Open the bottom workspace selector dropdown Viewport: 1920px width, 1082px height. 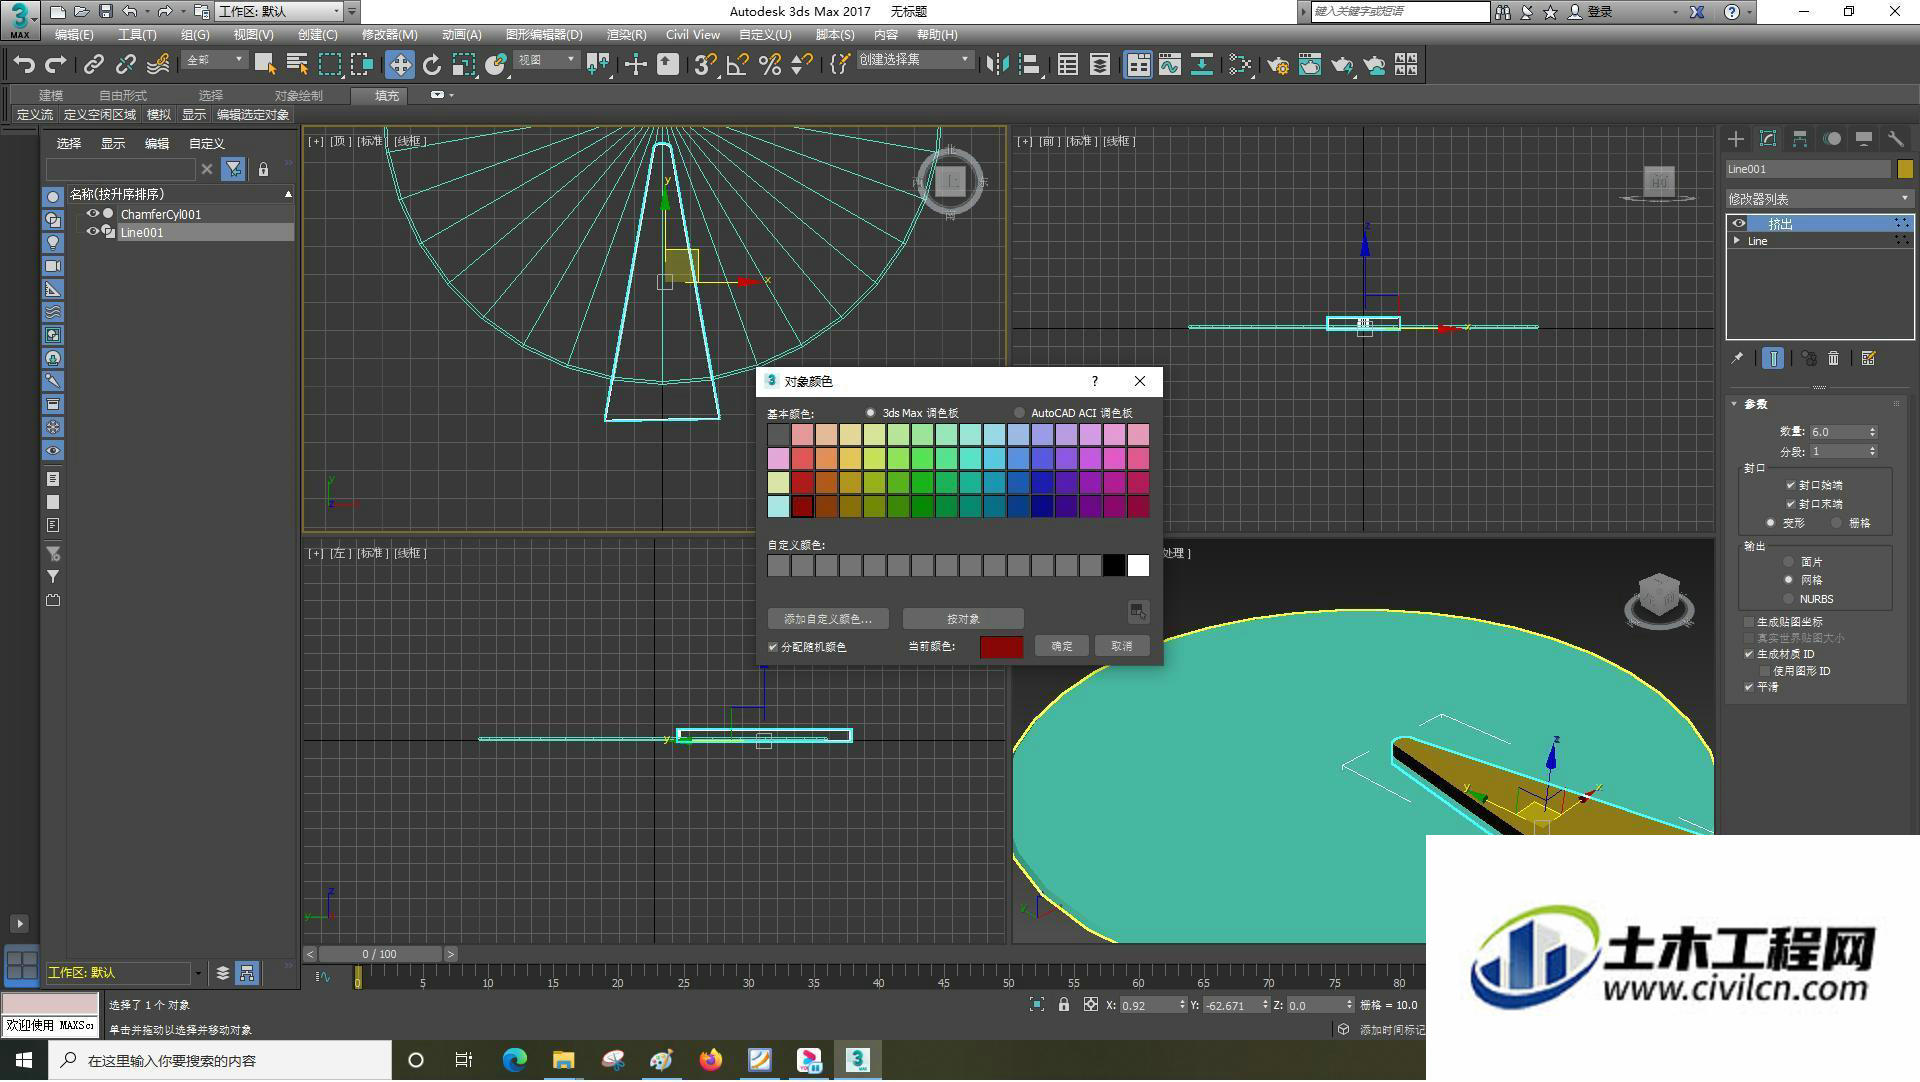tap(124, 973)
